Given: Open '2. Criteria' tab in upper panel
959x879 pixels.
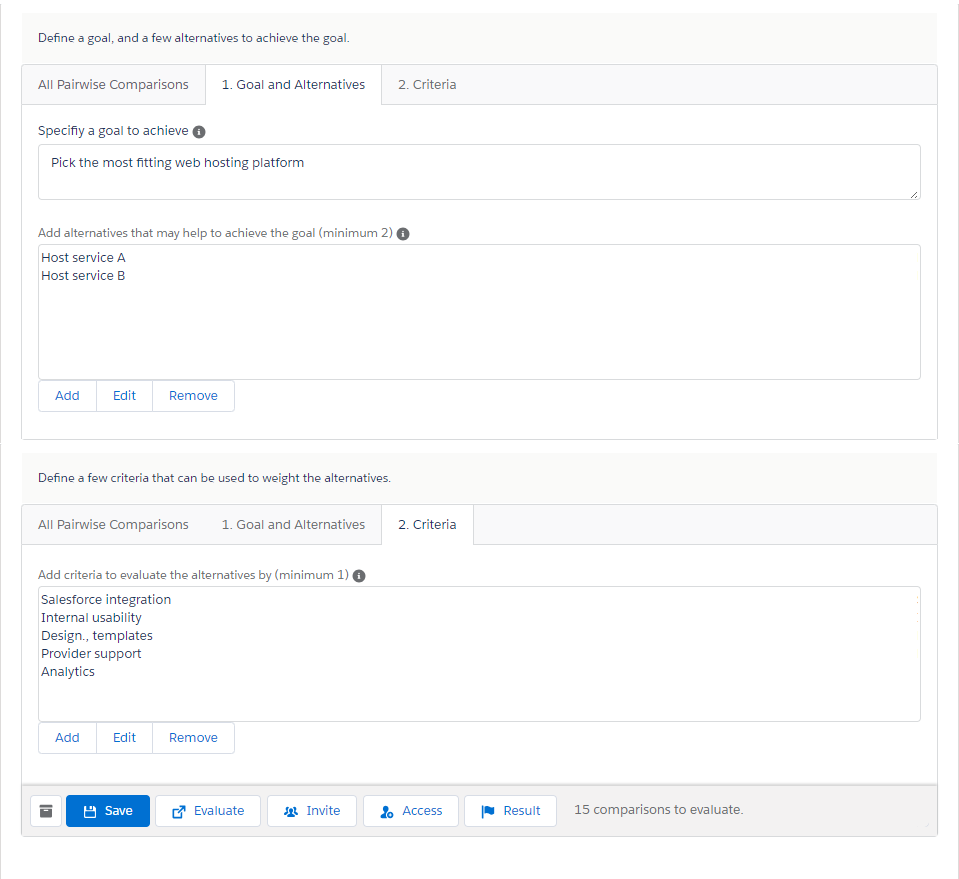Looking at the screenshot, I should click(427, 84).
